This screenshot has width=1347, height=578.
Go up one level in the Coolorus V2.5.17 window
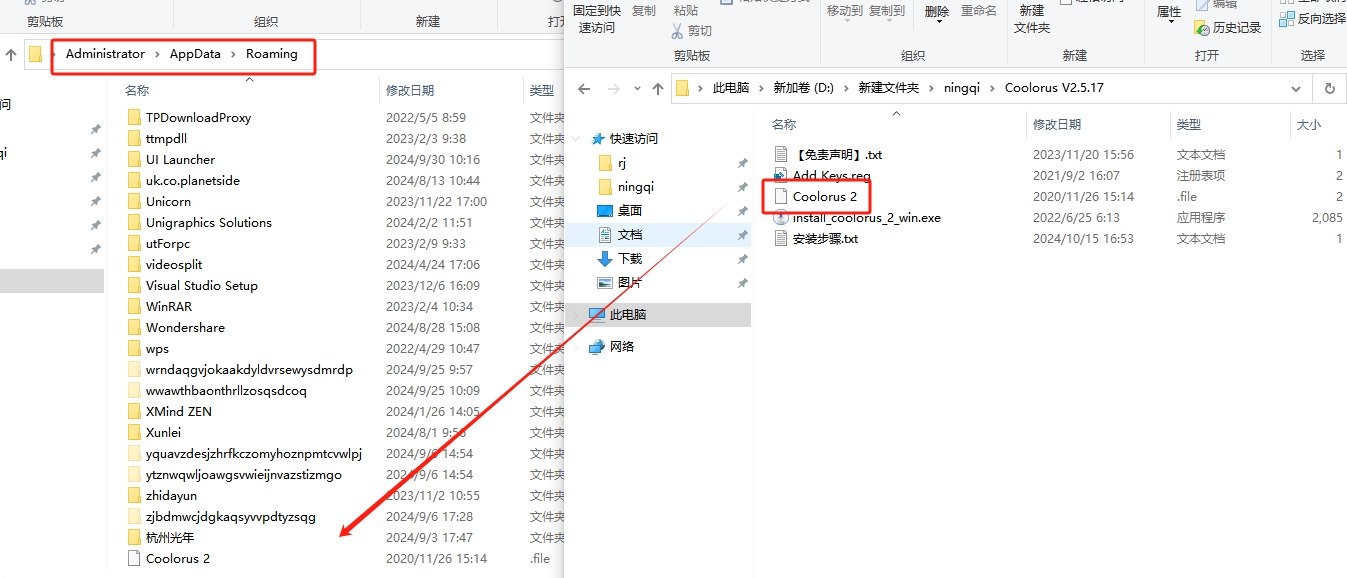point(657,88)
